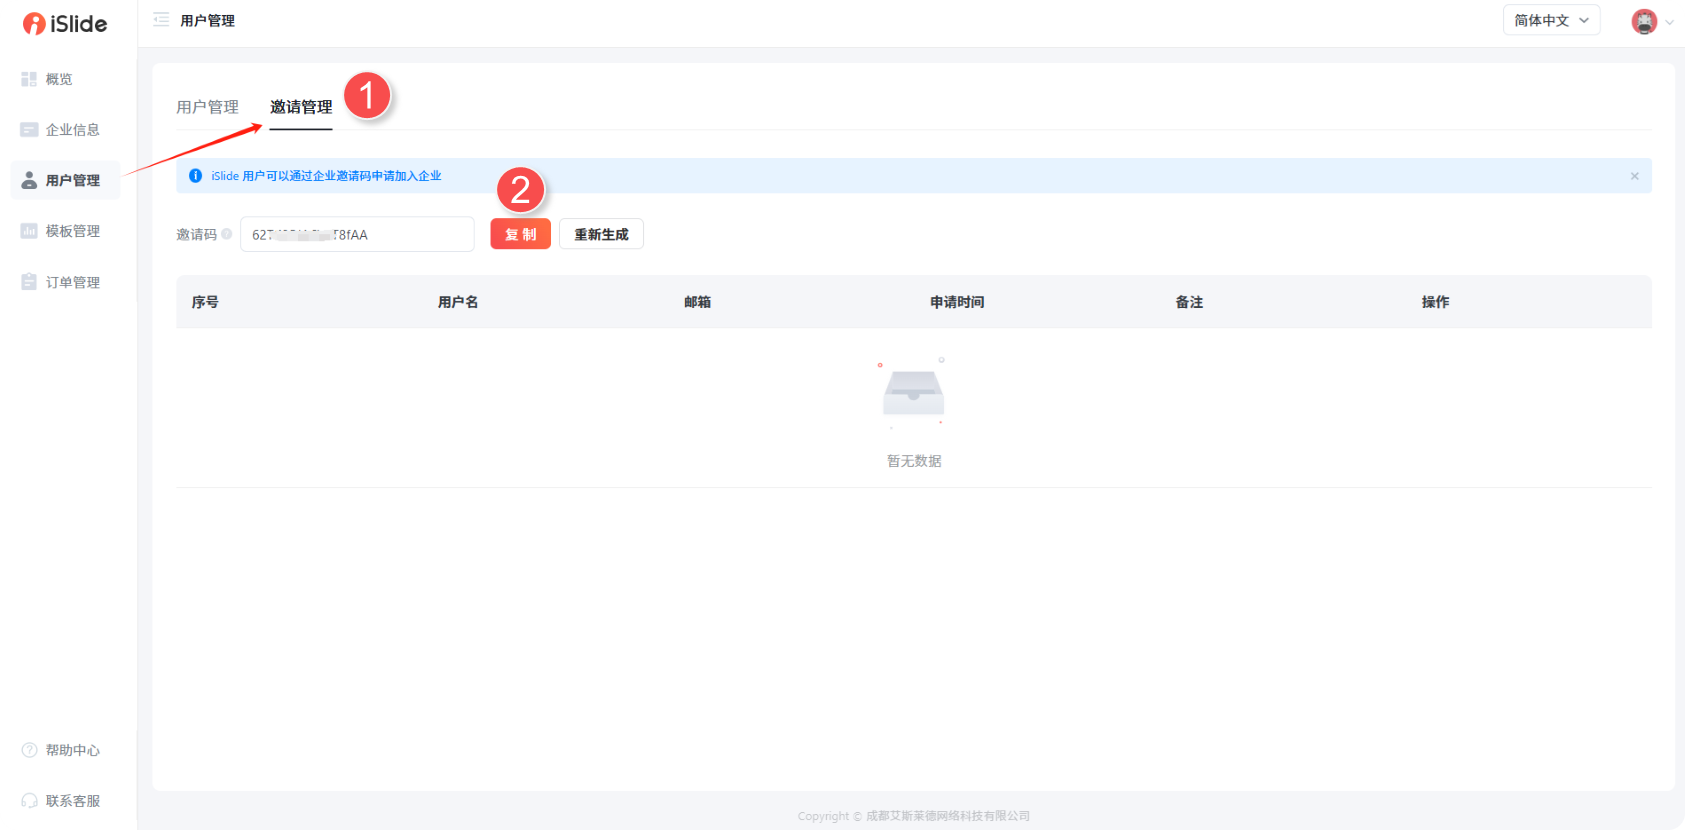Dismiss the blue info banner

pos(1635,176)
